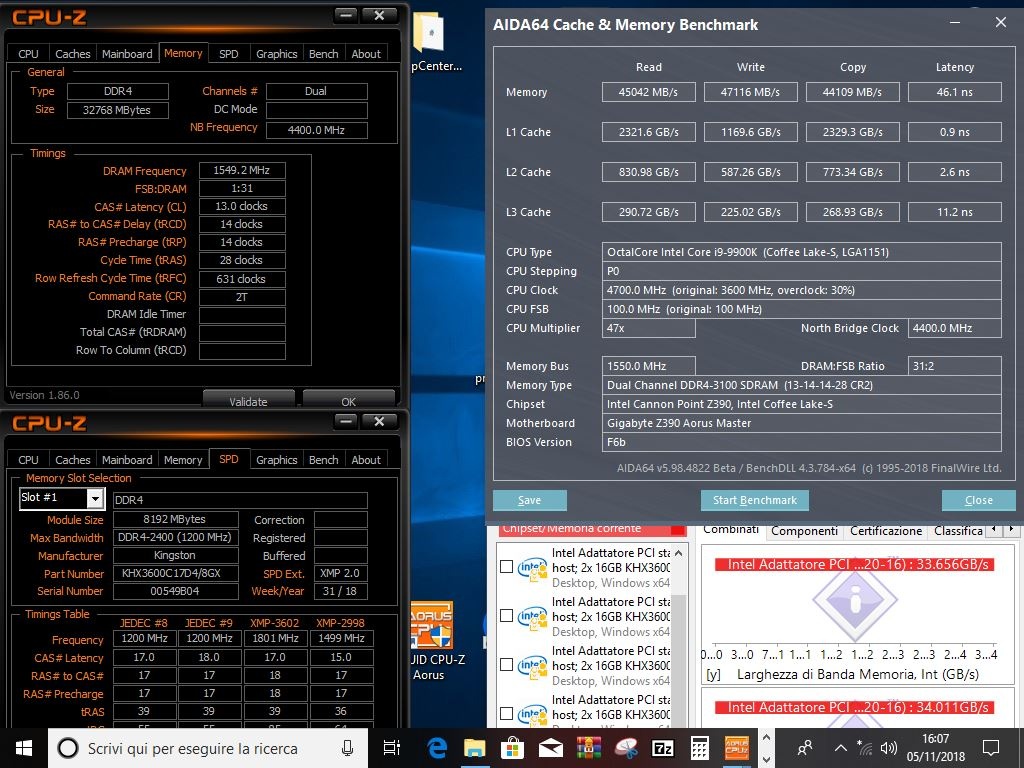Open File Explorer from the taskbar
Screen dimensions: 1024x768
(x=475, y=748)
